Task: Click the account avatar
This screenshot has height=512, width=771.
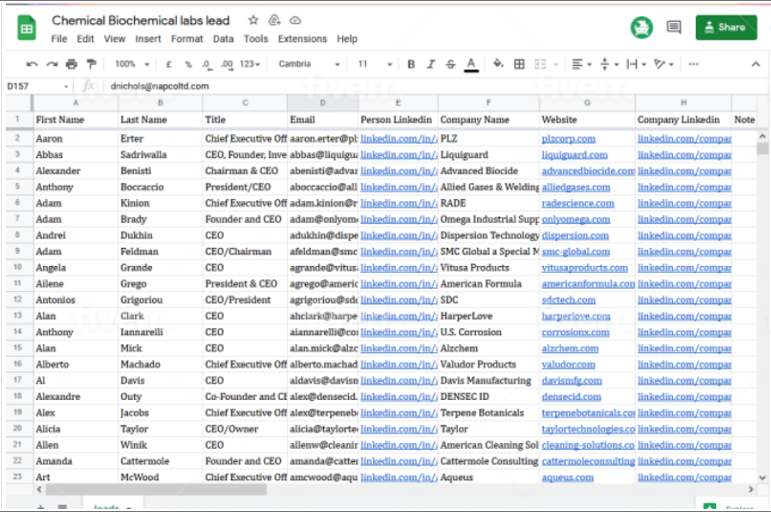Action: 642,27
